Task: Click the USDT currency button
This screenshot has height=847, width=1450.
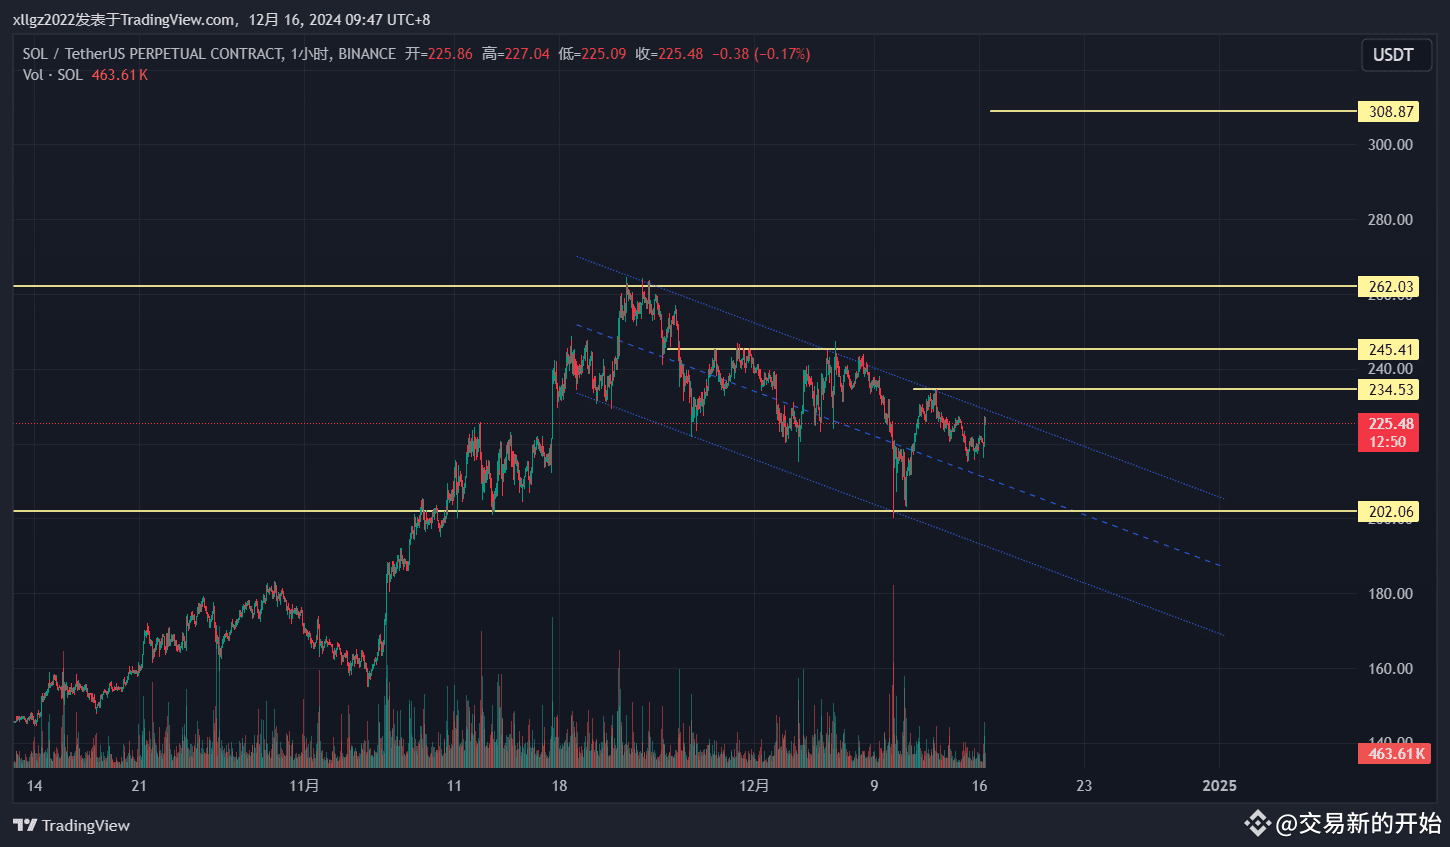Action: (x=1396, y=55)
